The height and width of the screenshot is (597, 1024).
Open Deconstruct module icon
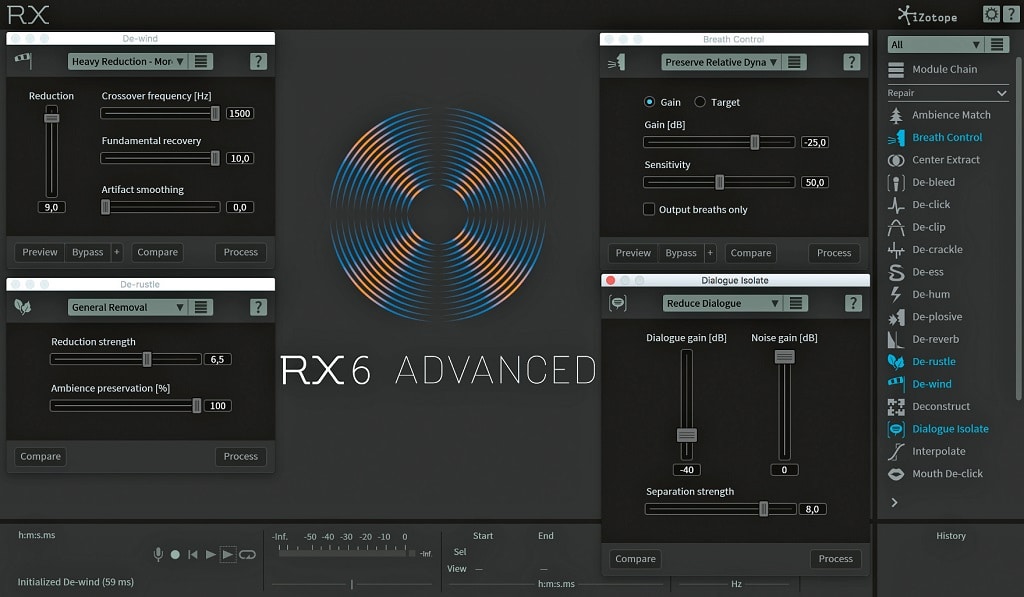click(x=896, y=406)
